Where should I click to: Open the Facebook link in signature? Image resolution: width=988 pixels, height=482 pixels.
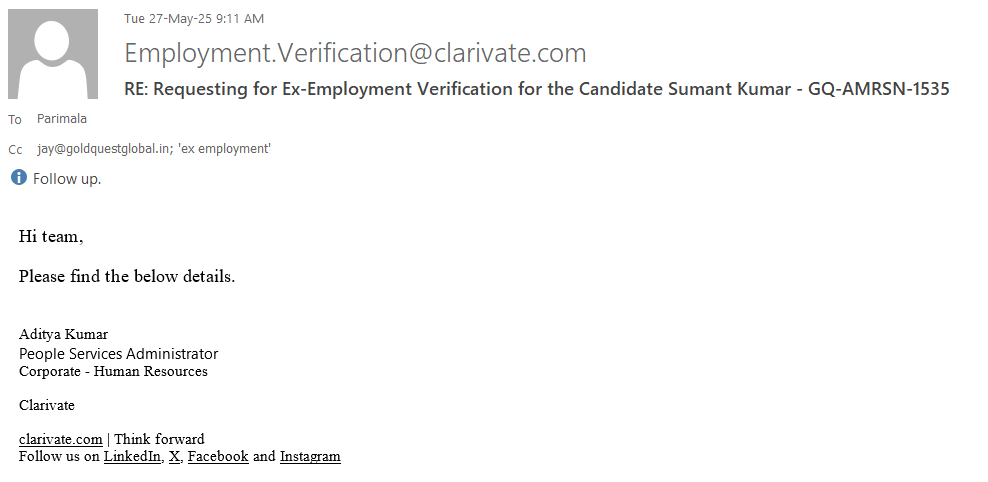point(218,457)
